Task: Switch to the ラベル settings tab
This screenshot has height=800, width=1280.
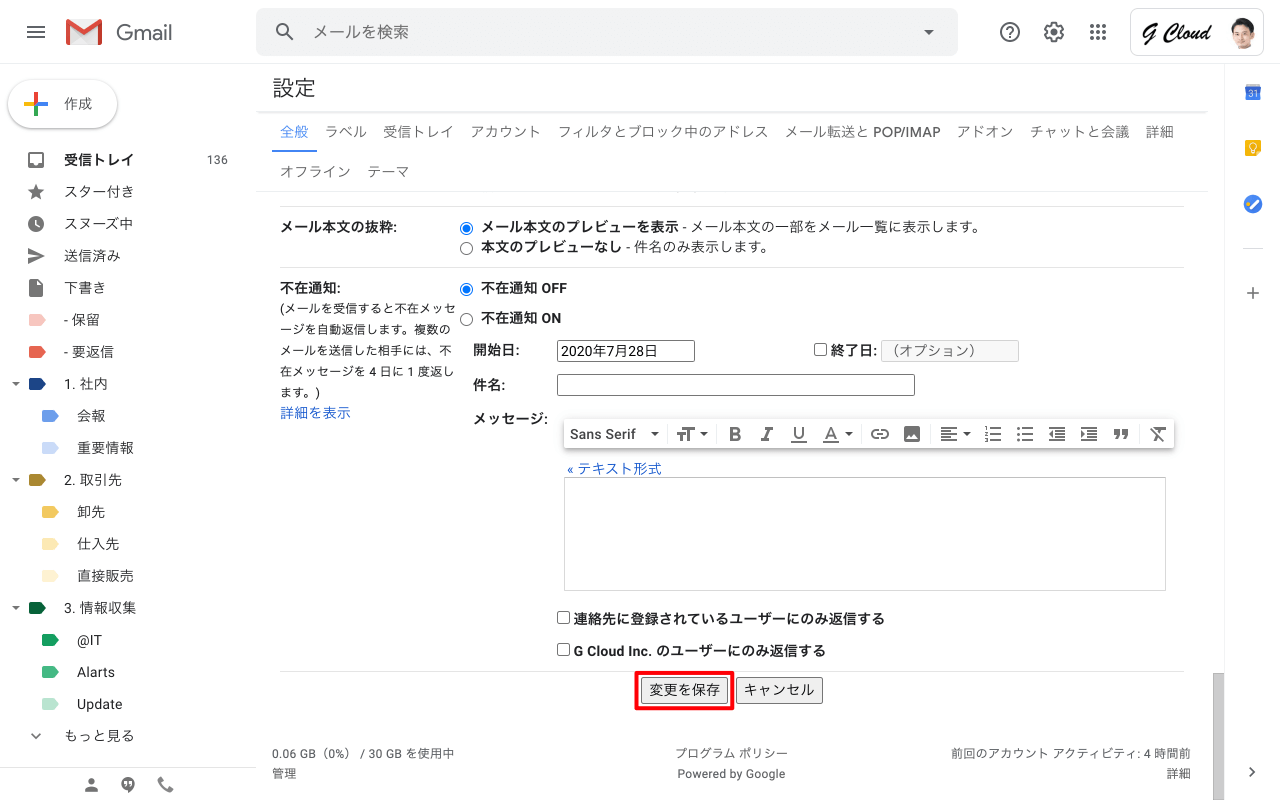Action: pos(346,132)
